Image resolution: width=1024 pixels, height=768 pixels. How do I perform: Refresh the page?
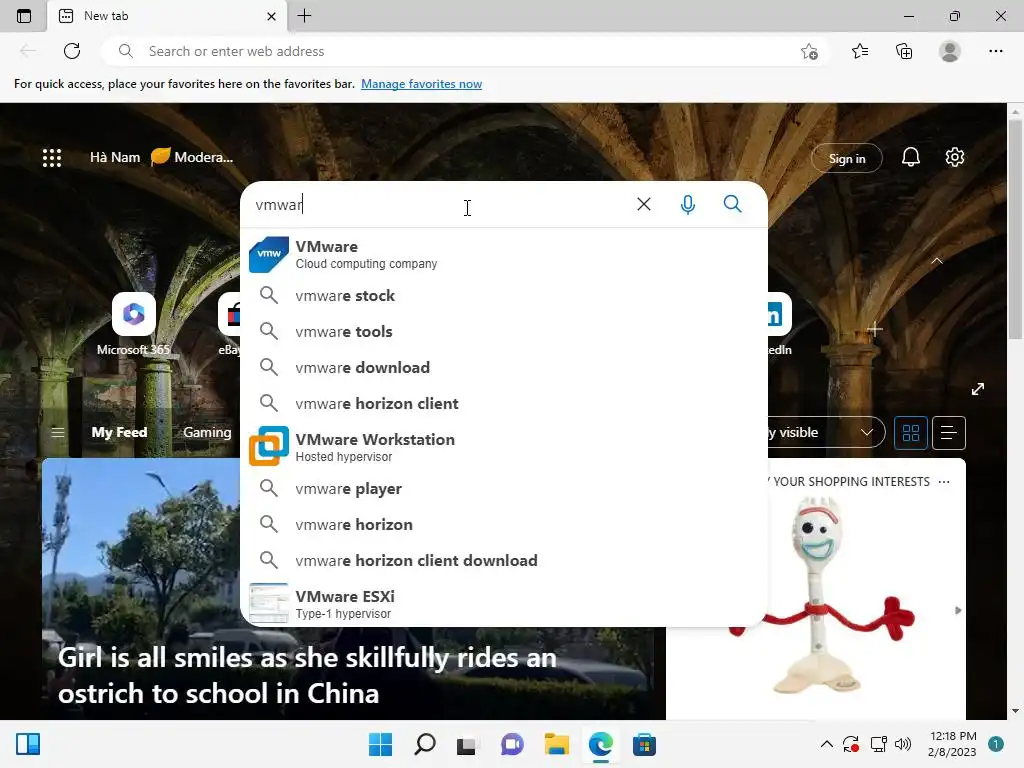coord(72,51)
